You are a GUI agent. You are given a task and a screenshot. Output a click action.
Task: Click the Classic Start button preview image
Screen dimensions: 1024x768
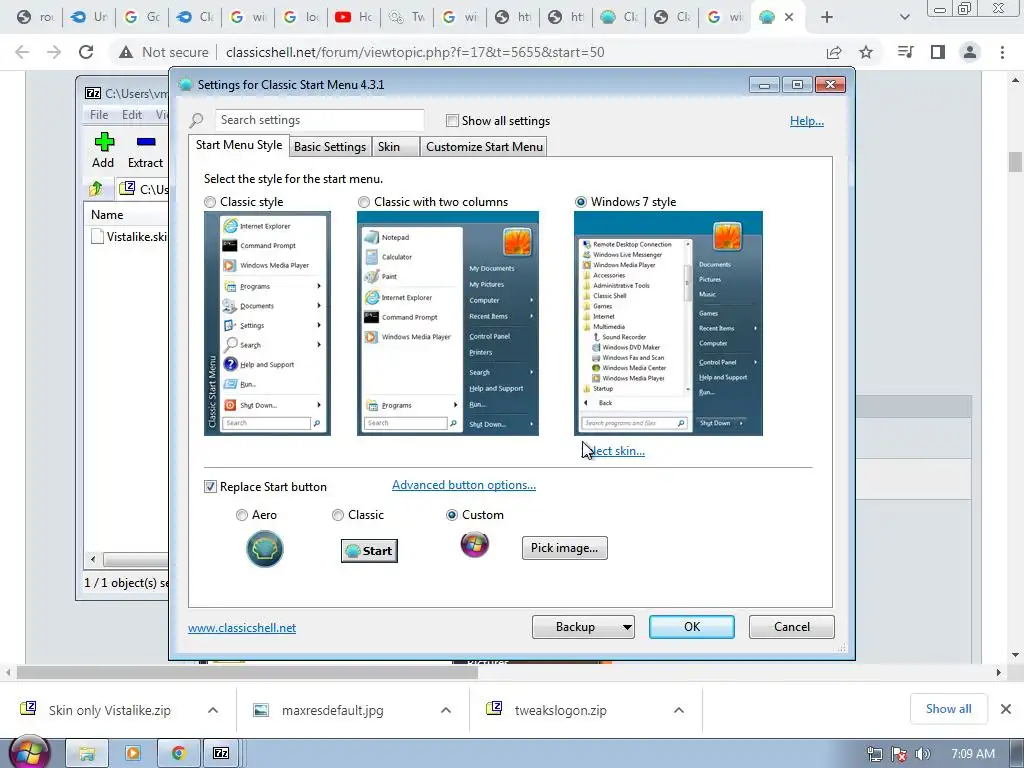point(369,551)
